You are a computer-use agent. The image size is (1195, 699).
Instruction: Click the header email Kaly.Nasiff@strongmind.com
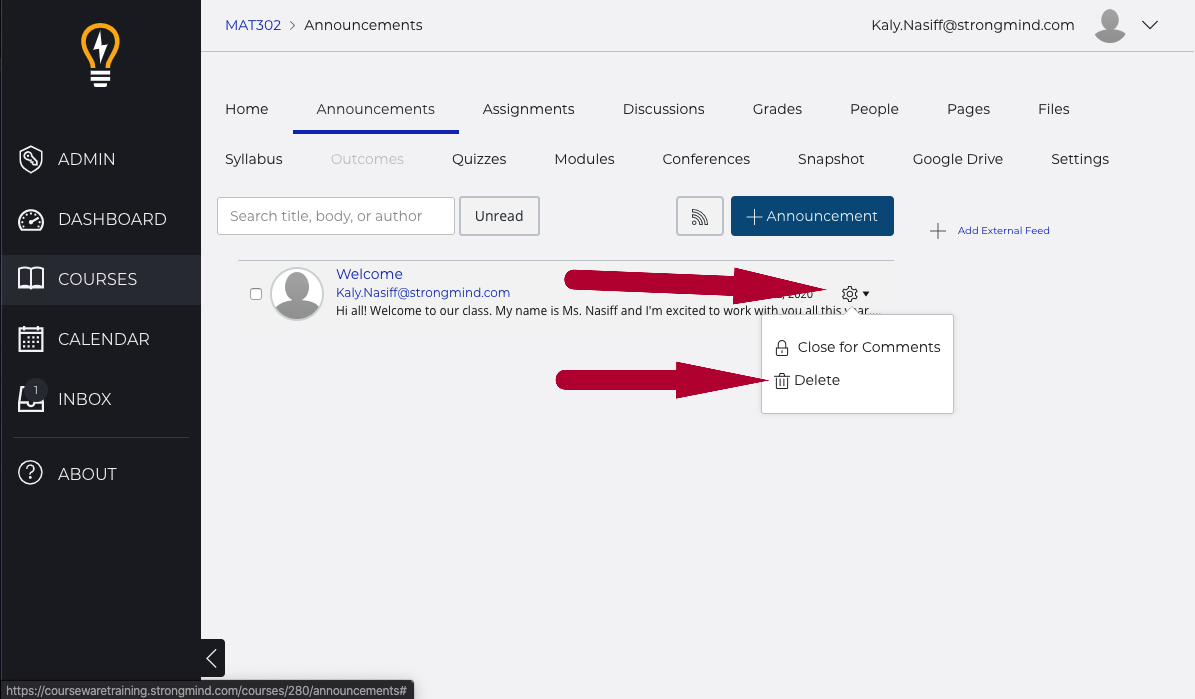point(973,25)
